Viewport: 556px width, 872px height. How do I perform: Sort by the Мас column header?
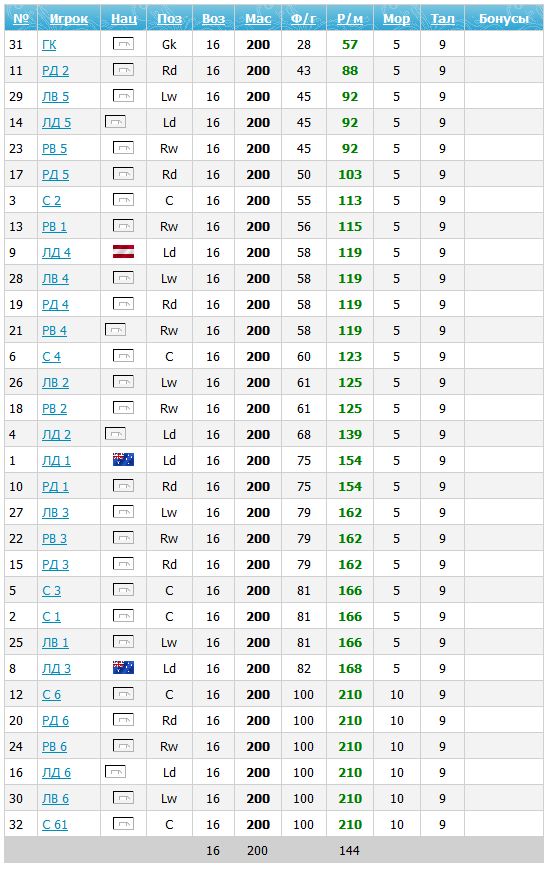258,18
